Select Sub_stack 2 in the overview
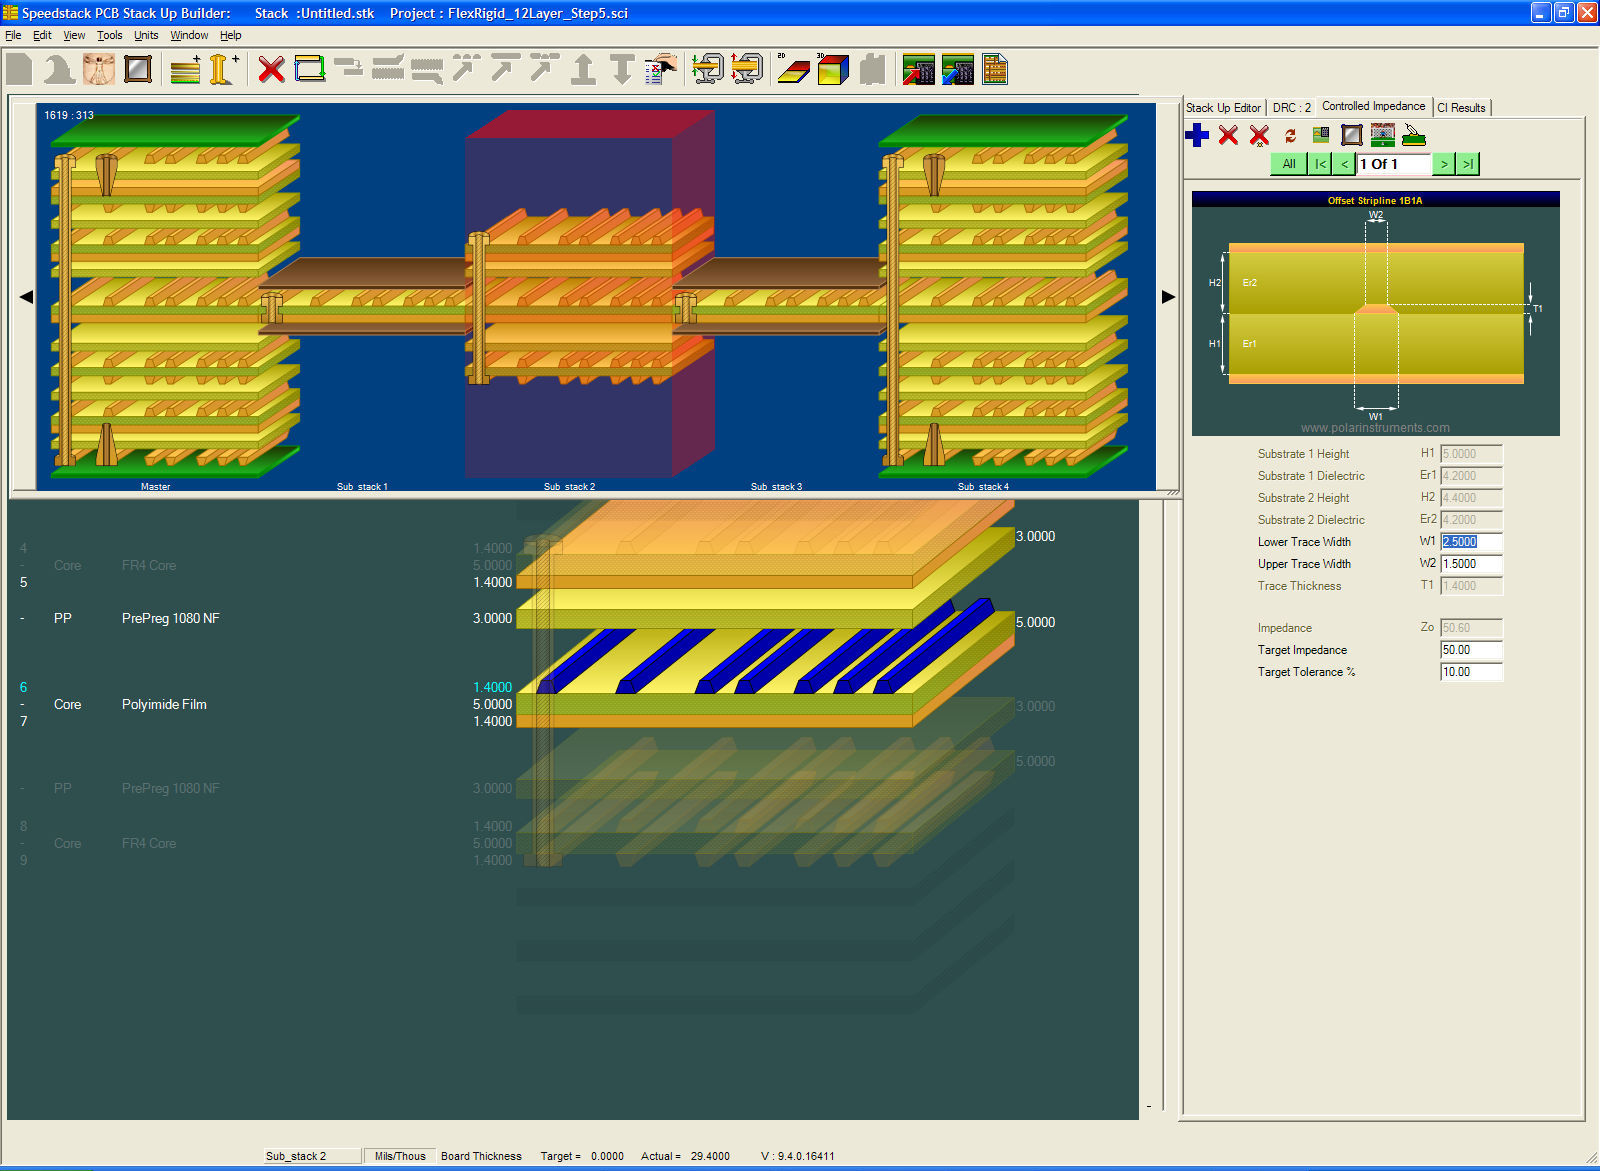The height and width of the screenshot is (1171, 1600). pyautogui.click(x=590, y=293)
